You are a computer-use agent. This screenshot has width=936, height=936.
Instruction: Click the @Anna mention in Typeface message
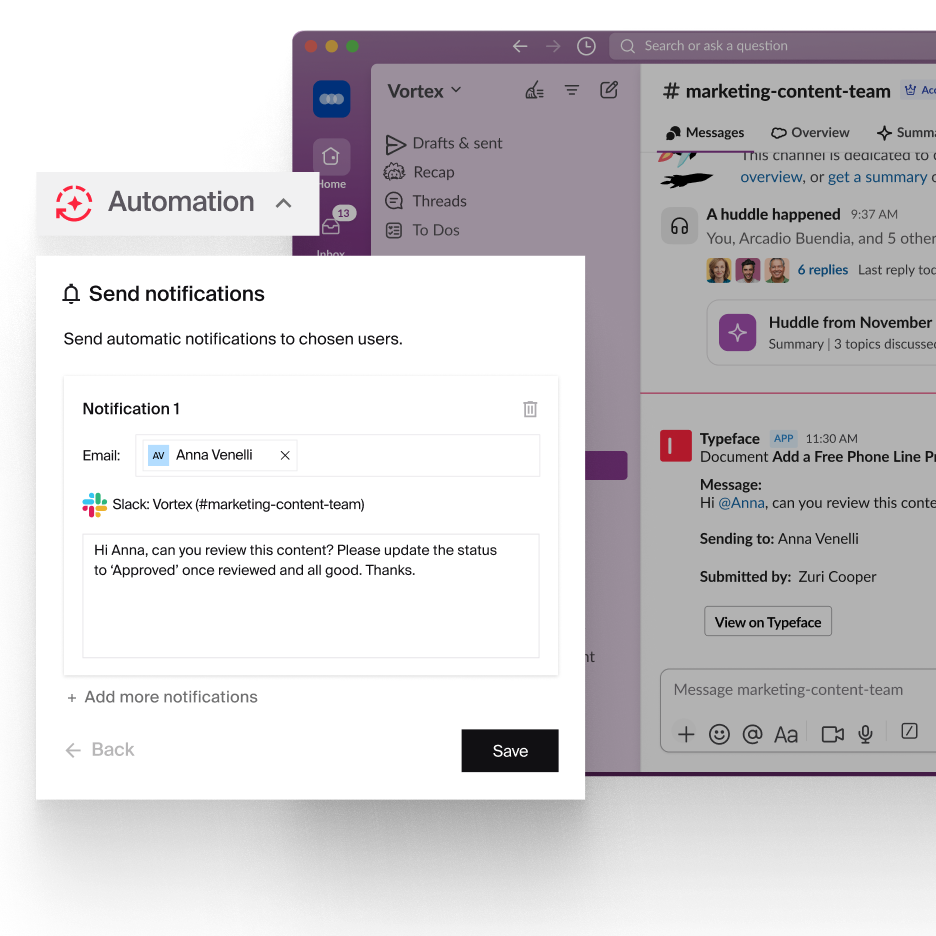tap(741, 503)
